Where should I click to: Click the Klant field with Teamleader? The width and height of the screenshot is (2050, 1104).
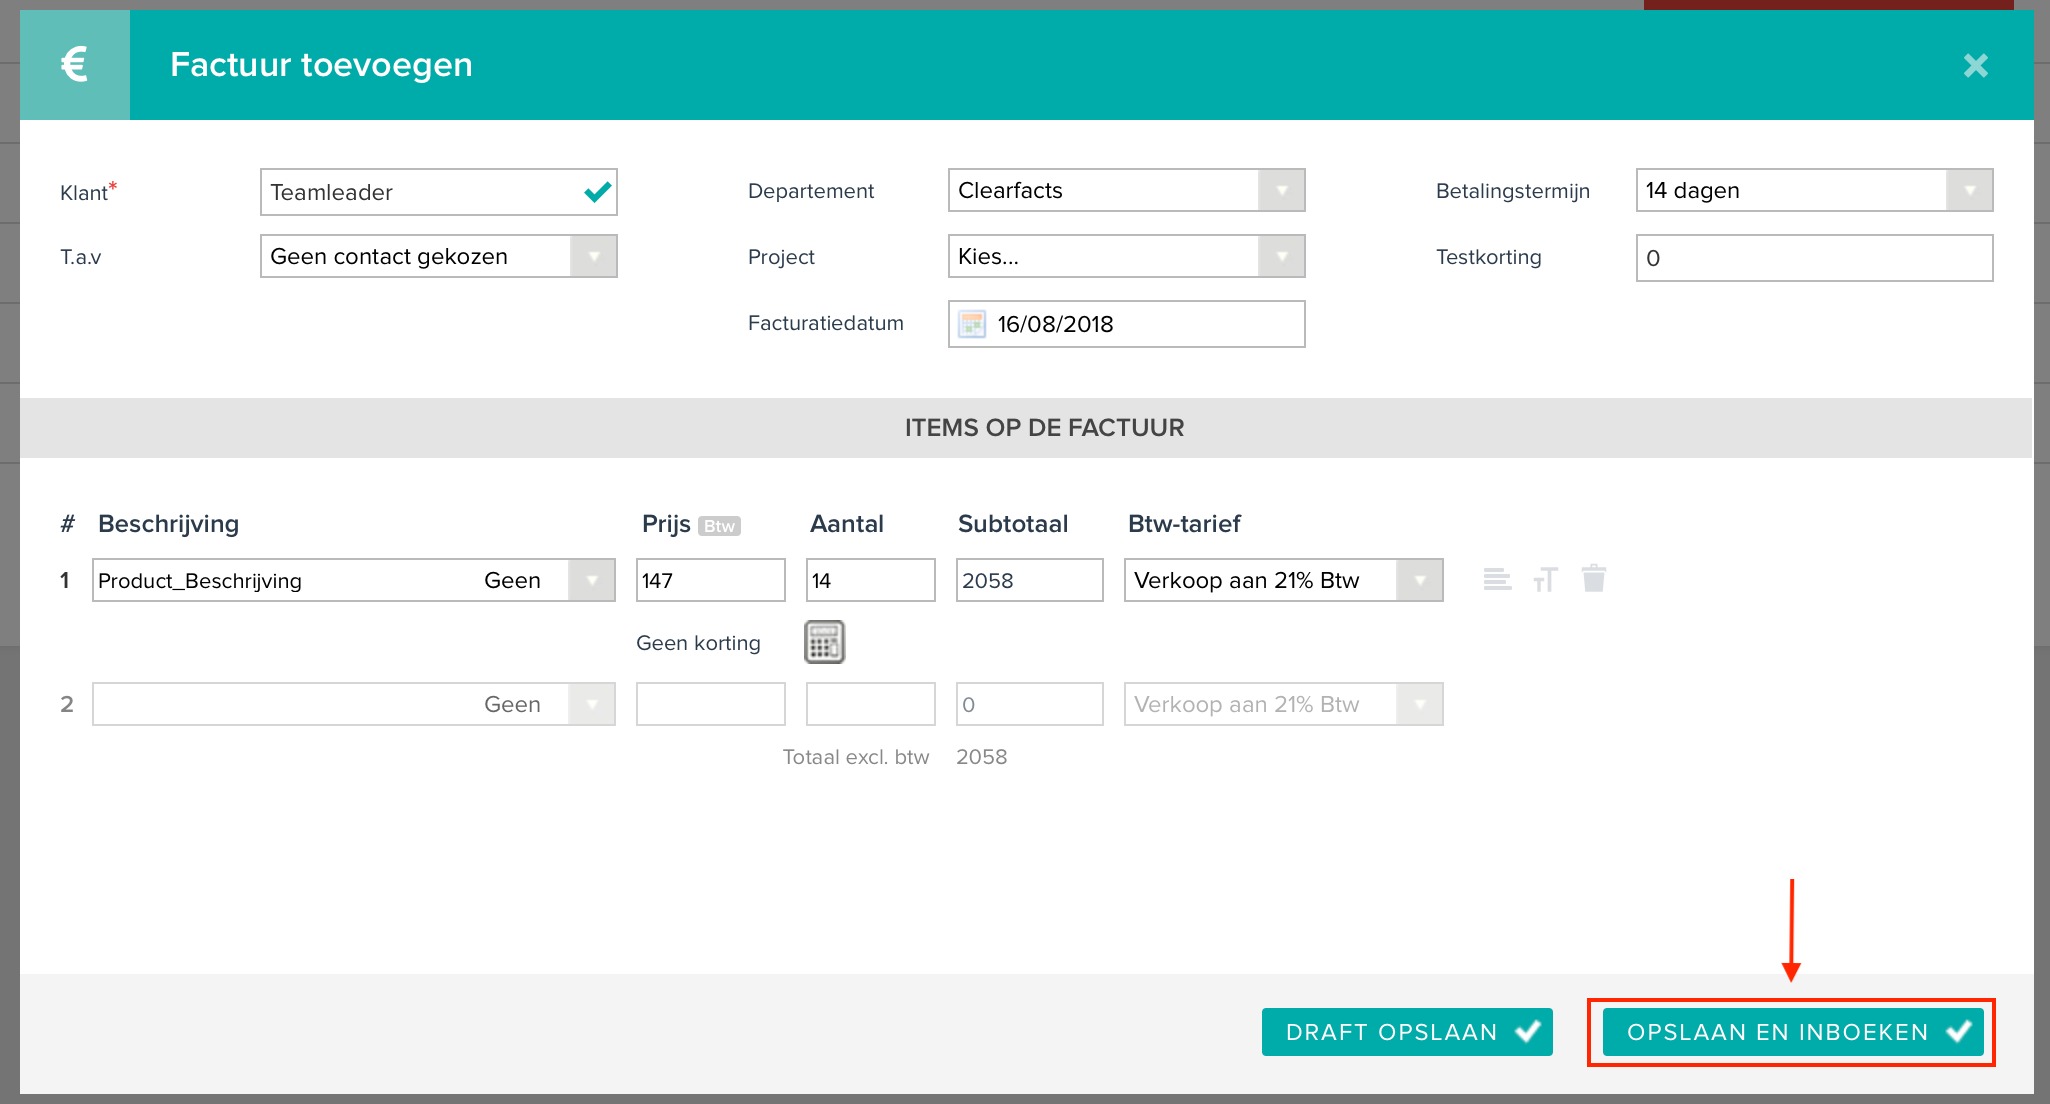click(438, 192)
